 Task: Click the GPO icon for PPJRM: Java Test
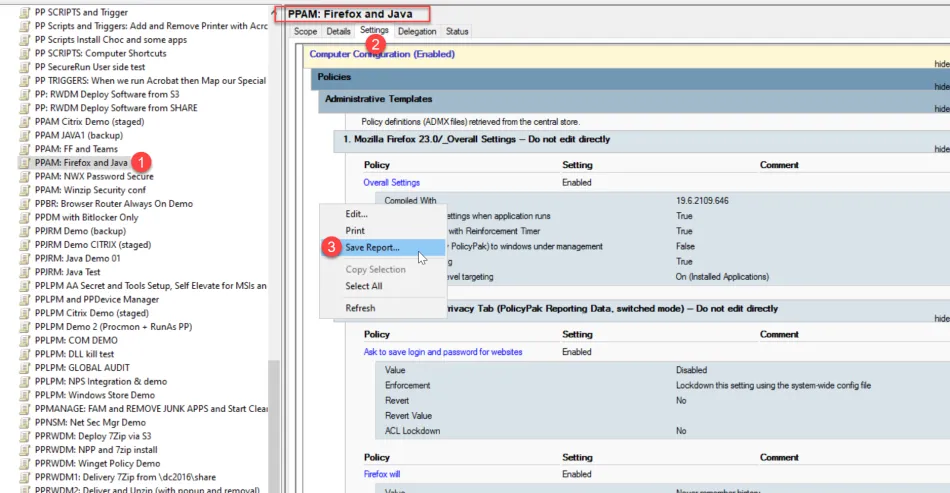pos(25,271)
